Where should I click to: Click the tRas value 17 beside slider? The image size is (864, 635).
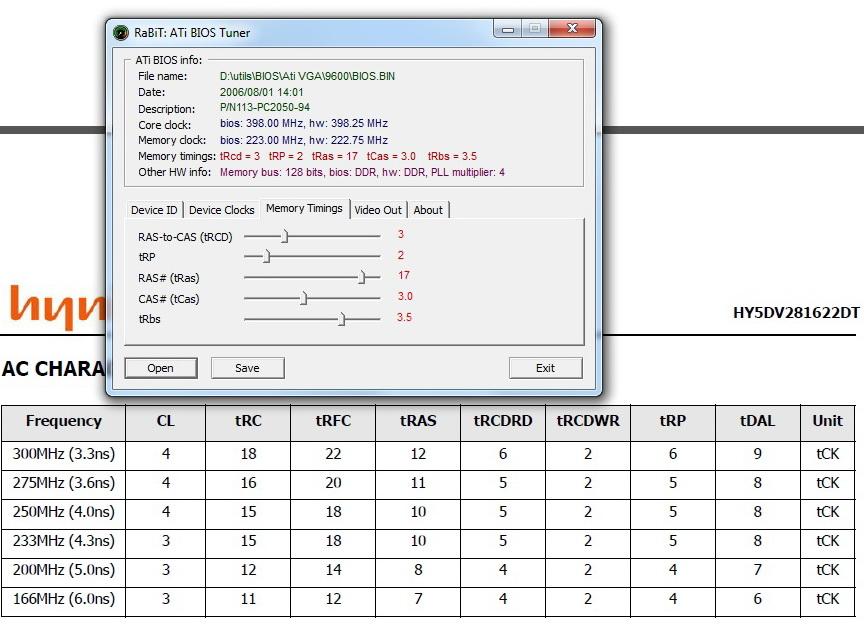pos(404,275)
